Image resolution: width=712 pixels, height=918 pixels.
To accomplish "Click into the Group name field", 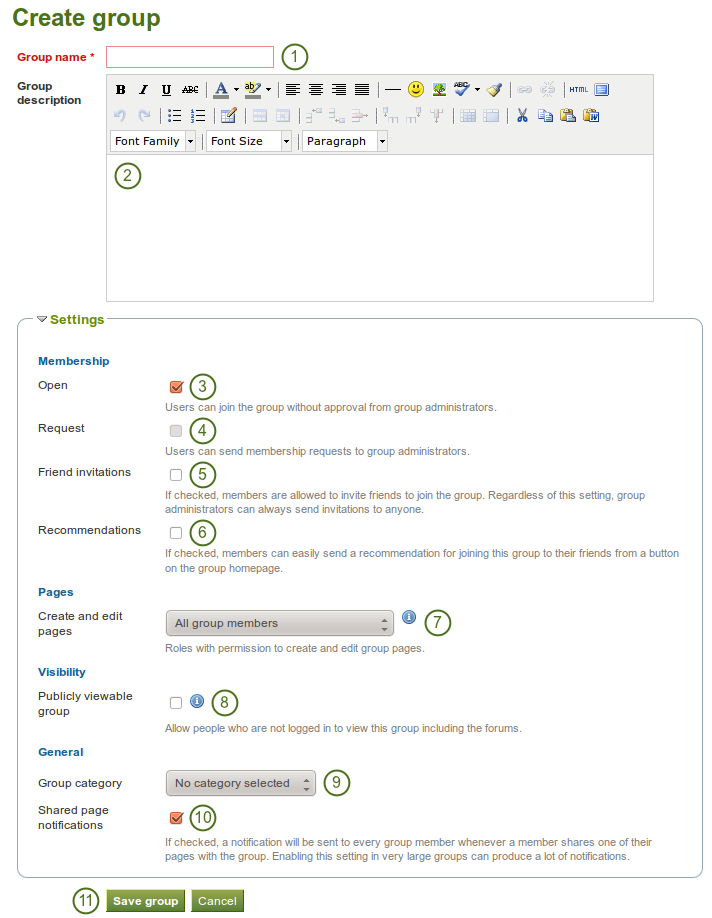I will click(x=190, y=57).
